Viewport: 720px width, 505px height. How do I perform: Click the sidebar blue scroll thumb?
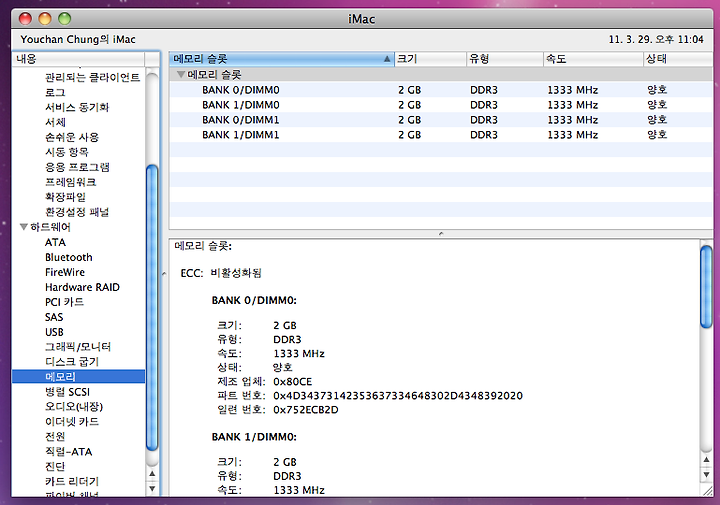tap(152, 308)
